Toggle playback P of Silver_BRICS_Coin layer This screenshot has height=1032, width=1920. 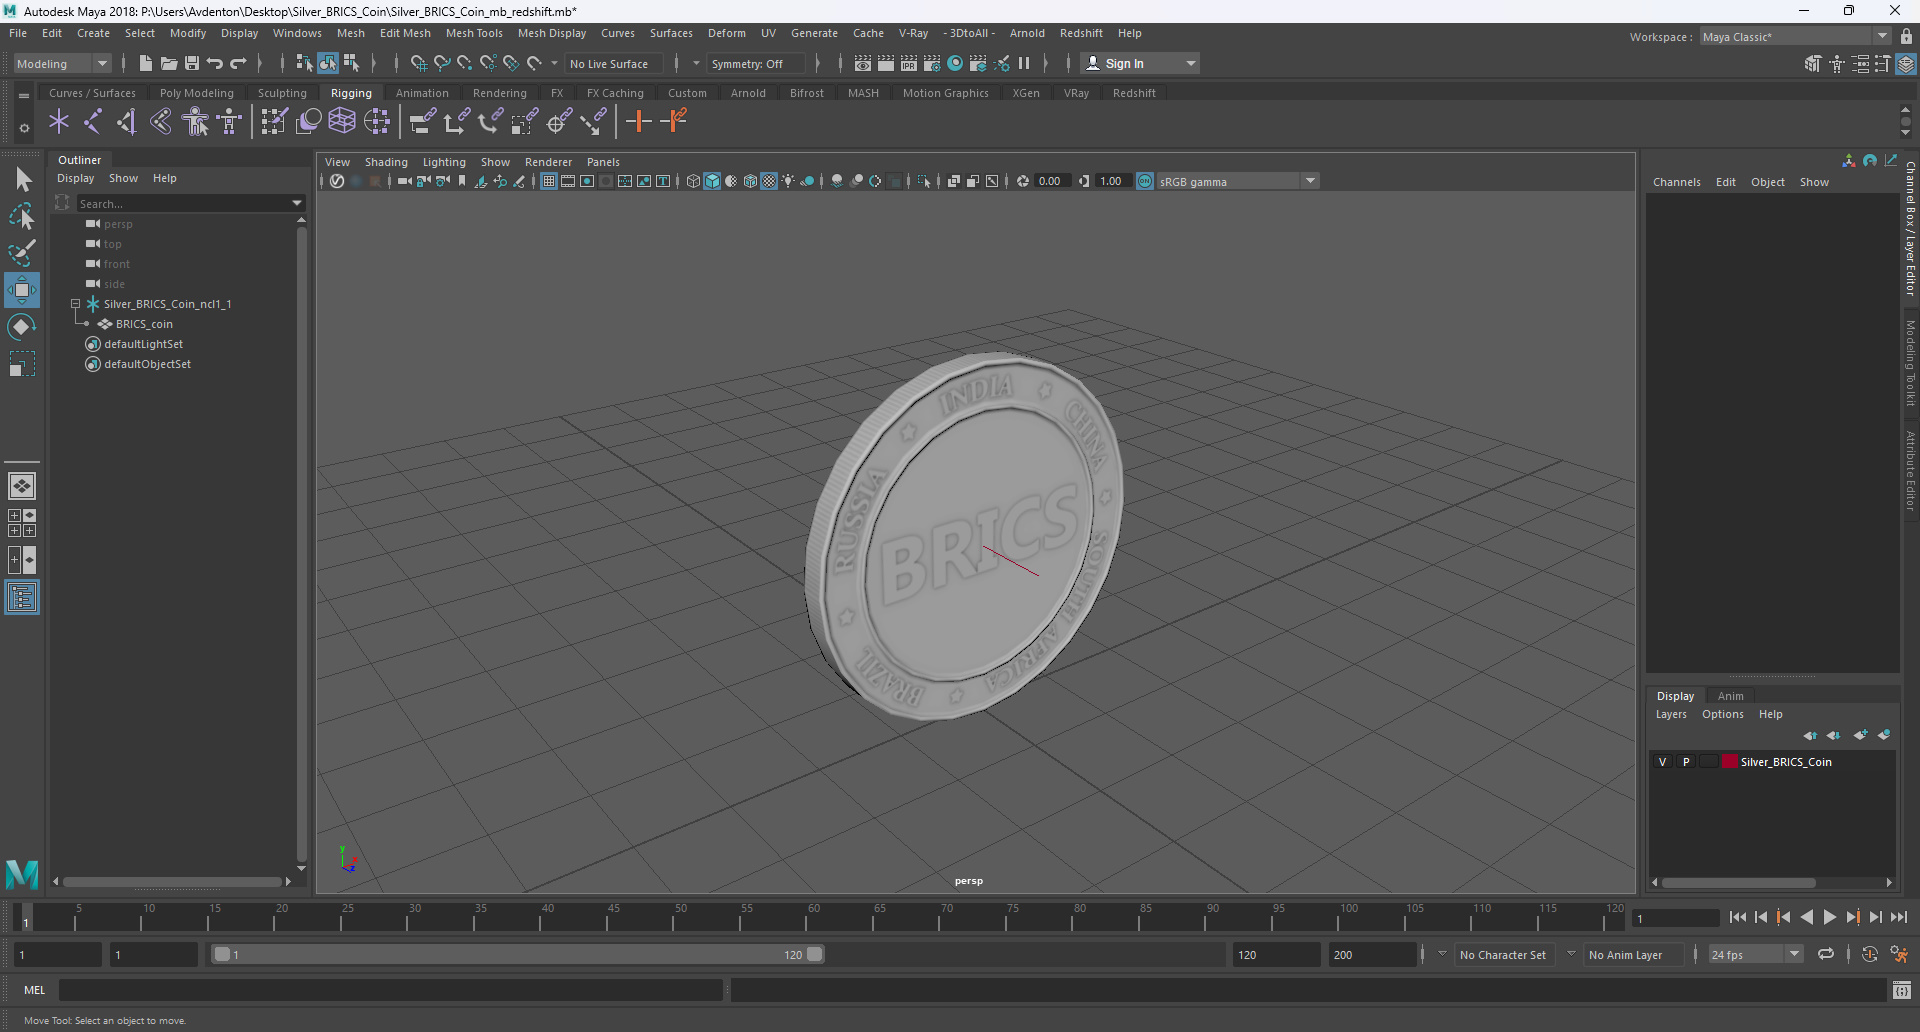[1686, 762]
